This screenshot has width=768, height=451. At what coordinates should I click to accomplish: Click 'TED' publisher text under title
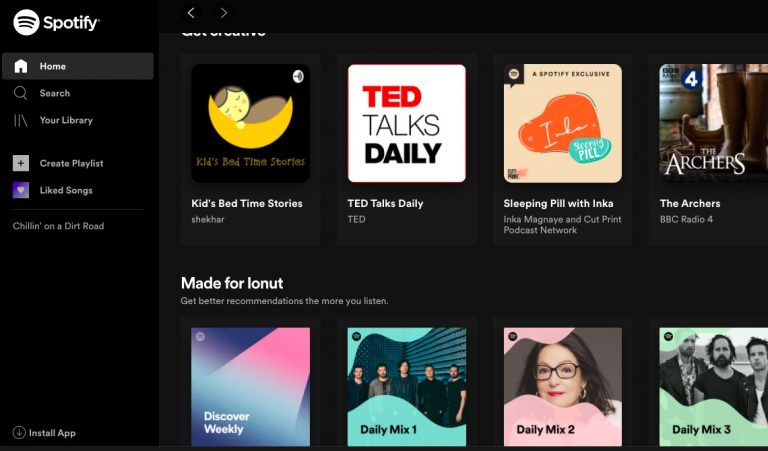[x=357, y=219]
